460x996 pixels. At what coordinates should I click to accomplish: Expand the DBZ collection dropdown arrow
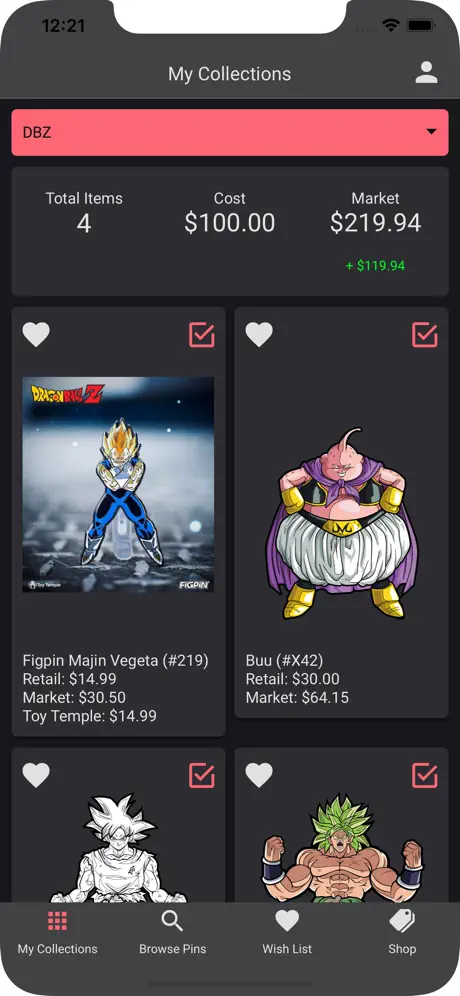coord(431,131)
